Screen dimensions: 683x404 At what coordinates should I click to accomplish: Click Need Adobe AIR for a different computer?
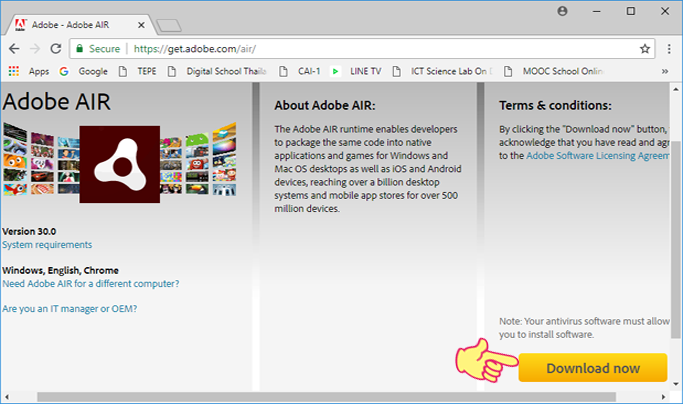coord(91,284)
